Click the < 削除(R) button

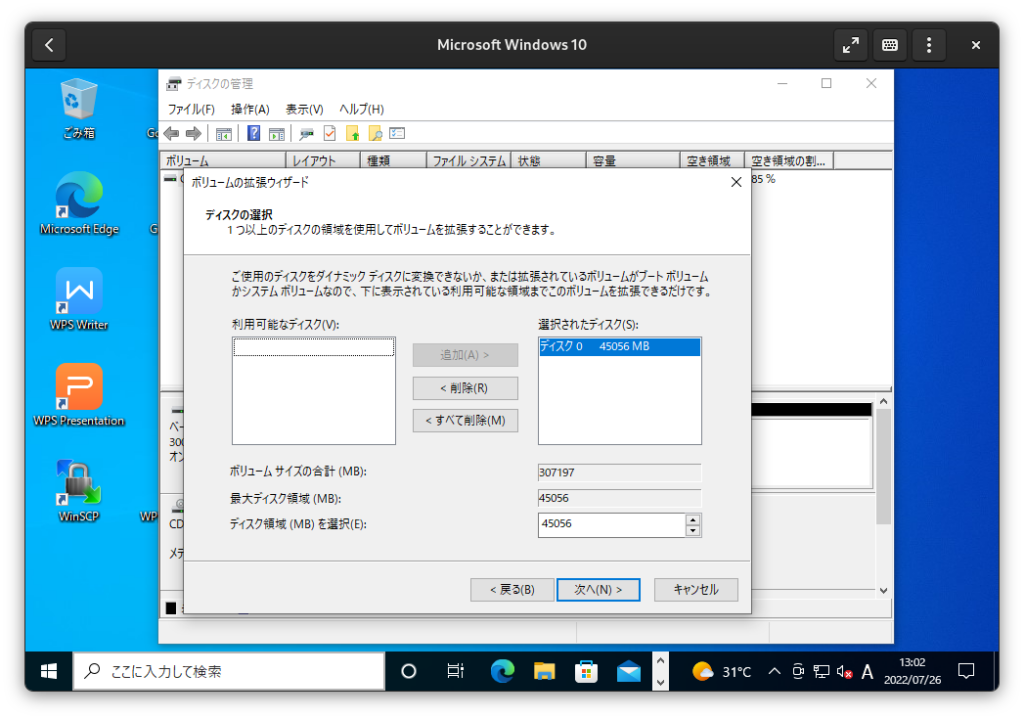[465, 388]
